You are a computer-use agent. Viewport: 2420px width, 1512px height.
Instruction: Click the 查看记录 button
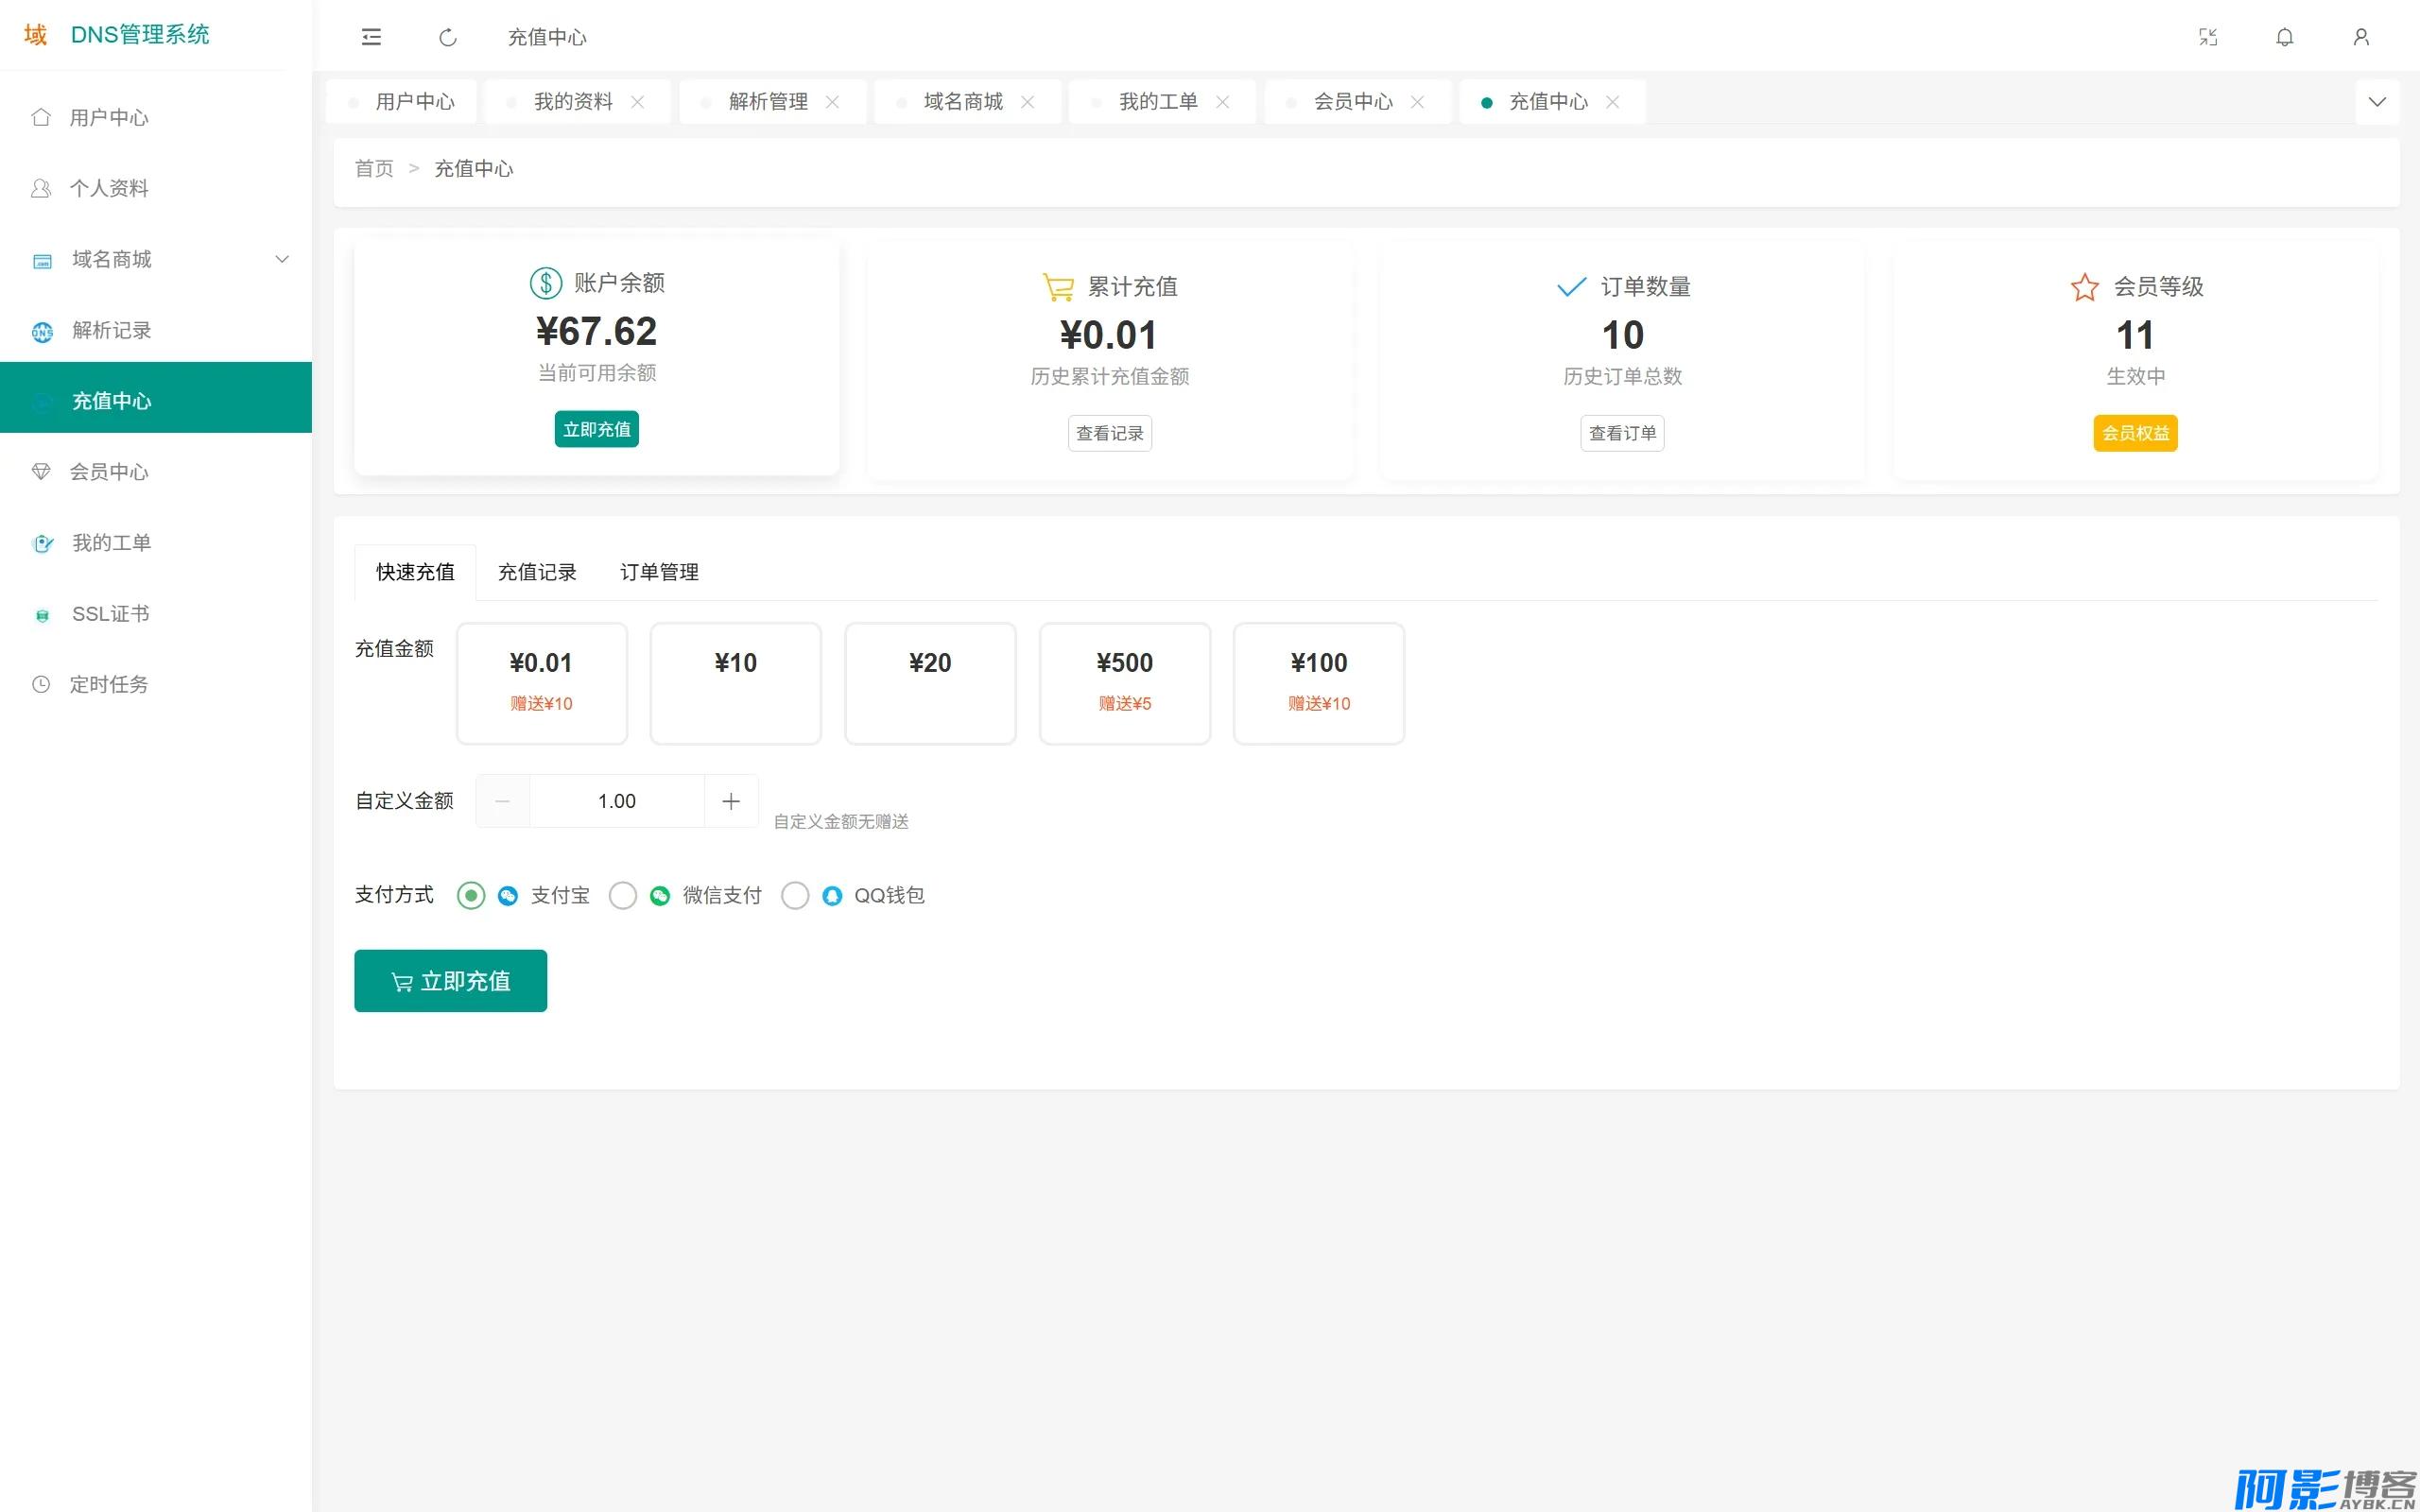pyautogui.click(x=1110, y=433)
